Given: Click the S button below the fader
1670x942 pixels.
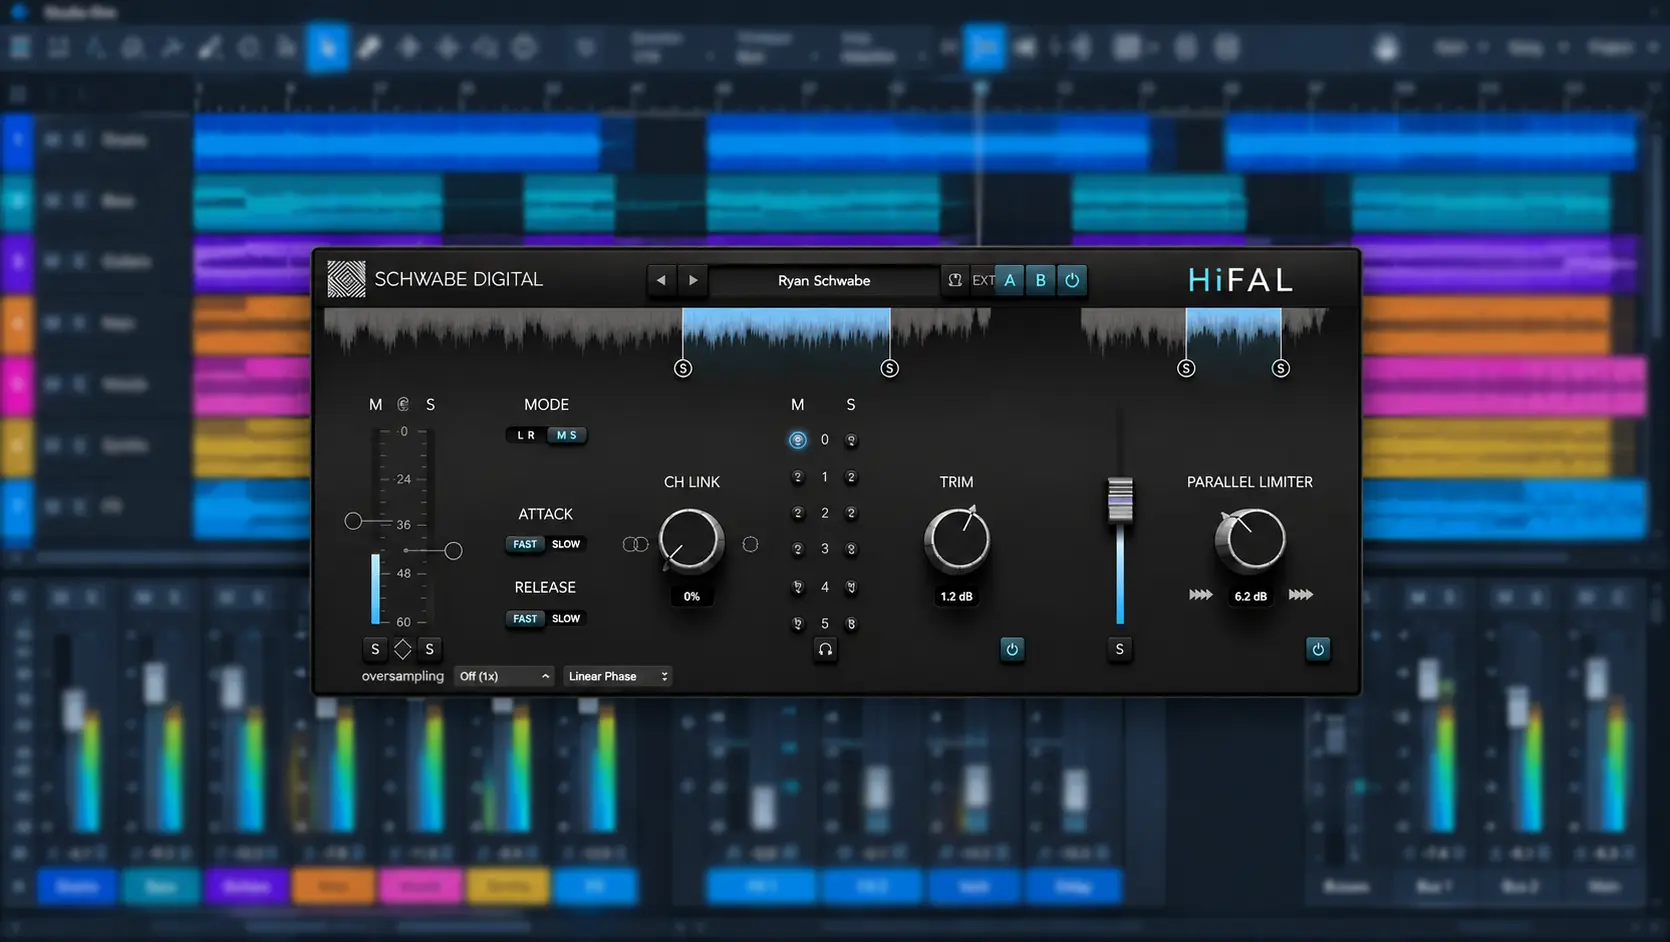Looking at the screenshot, I should click(1119, 649).
